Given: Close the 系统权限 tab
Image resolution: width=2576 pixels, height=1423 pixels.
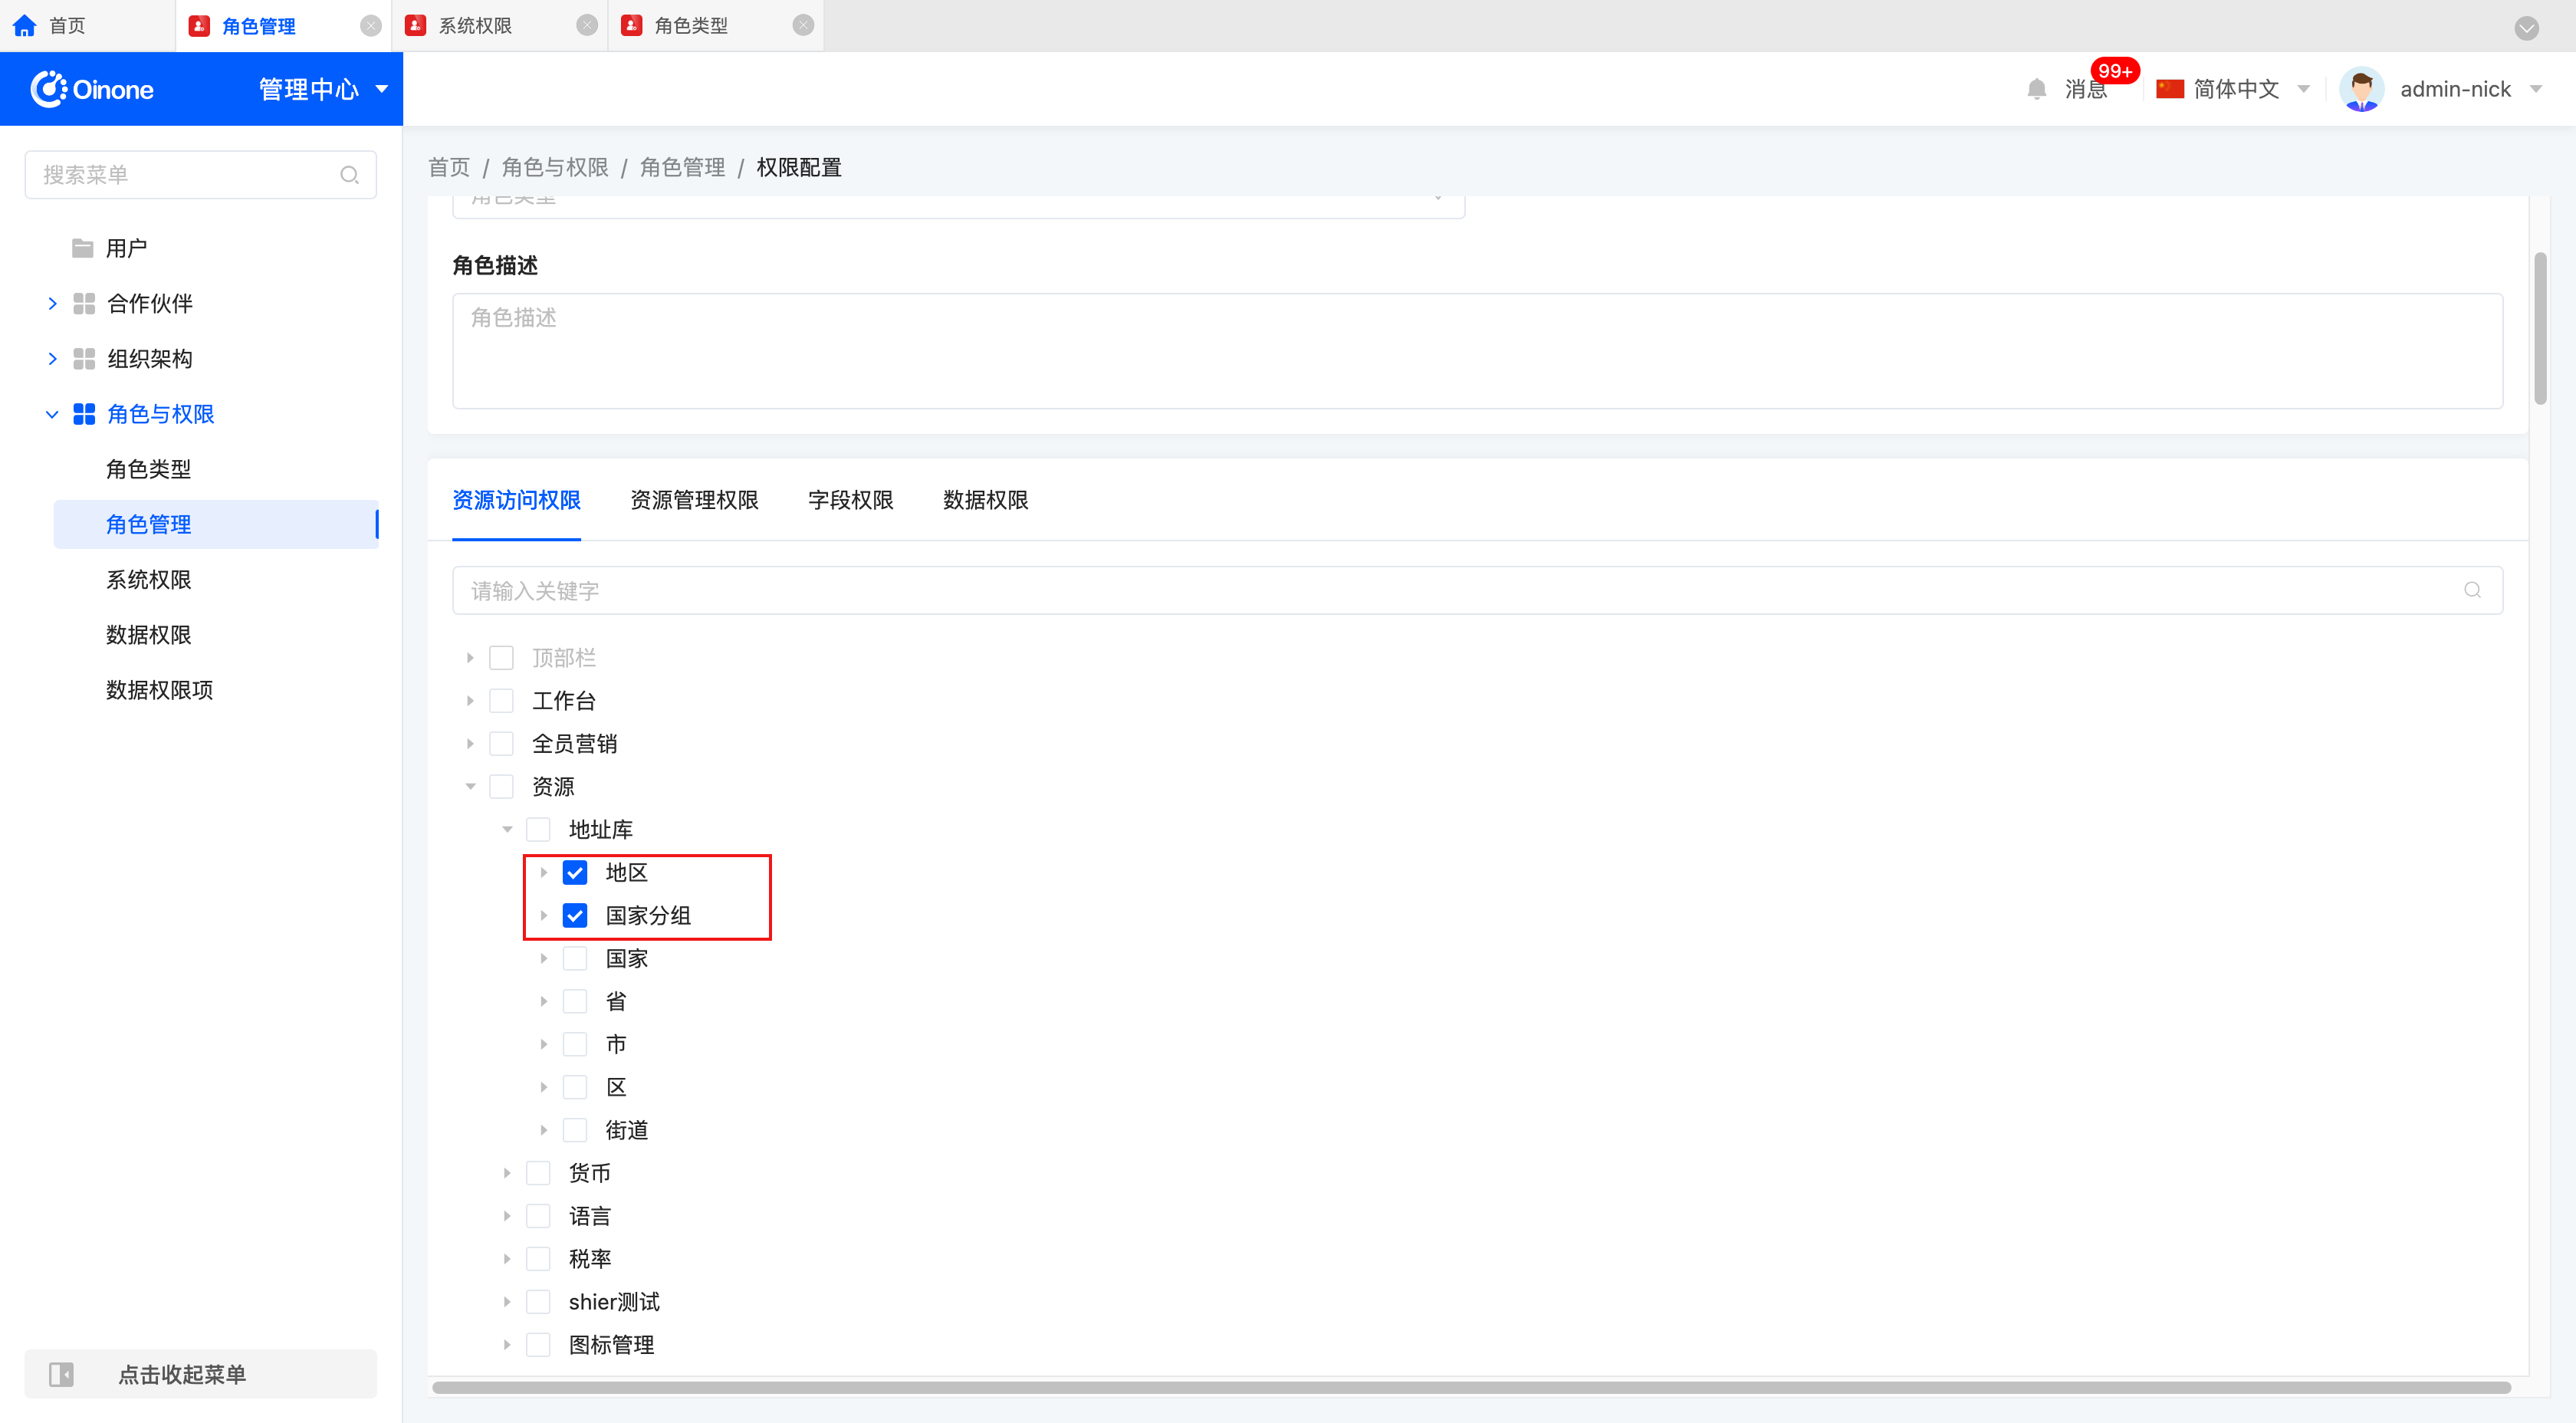Looking at the screenshot, I should pos(587,26).
